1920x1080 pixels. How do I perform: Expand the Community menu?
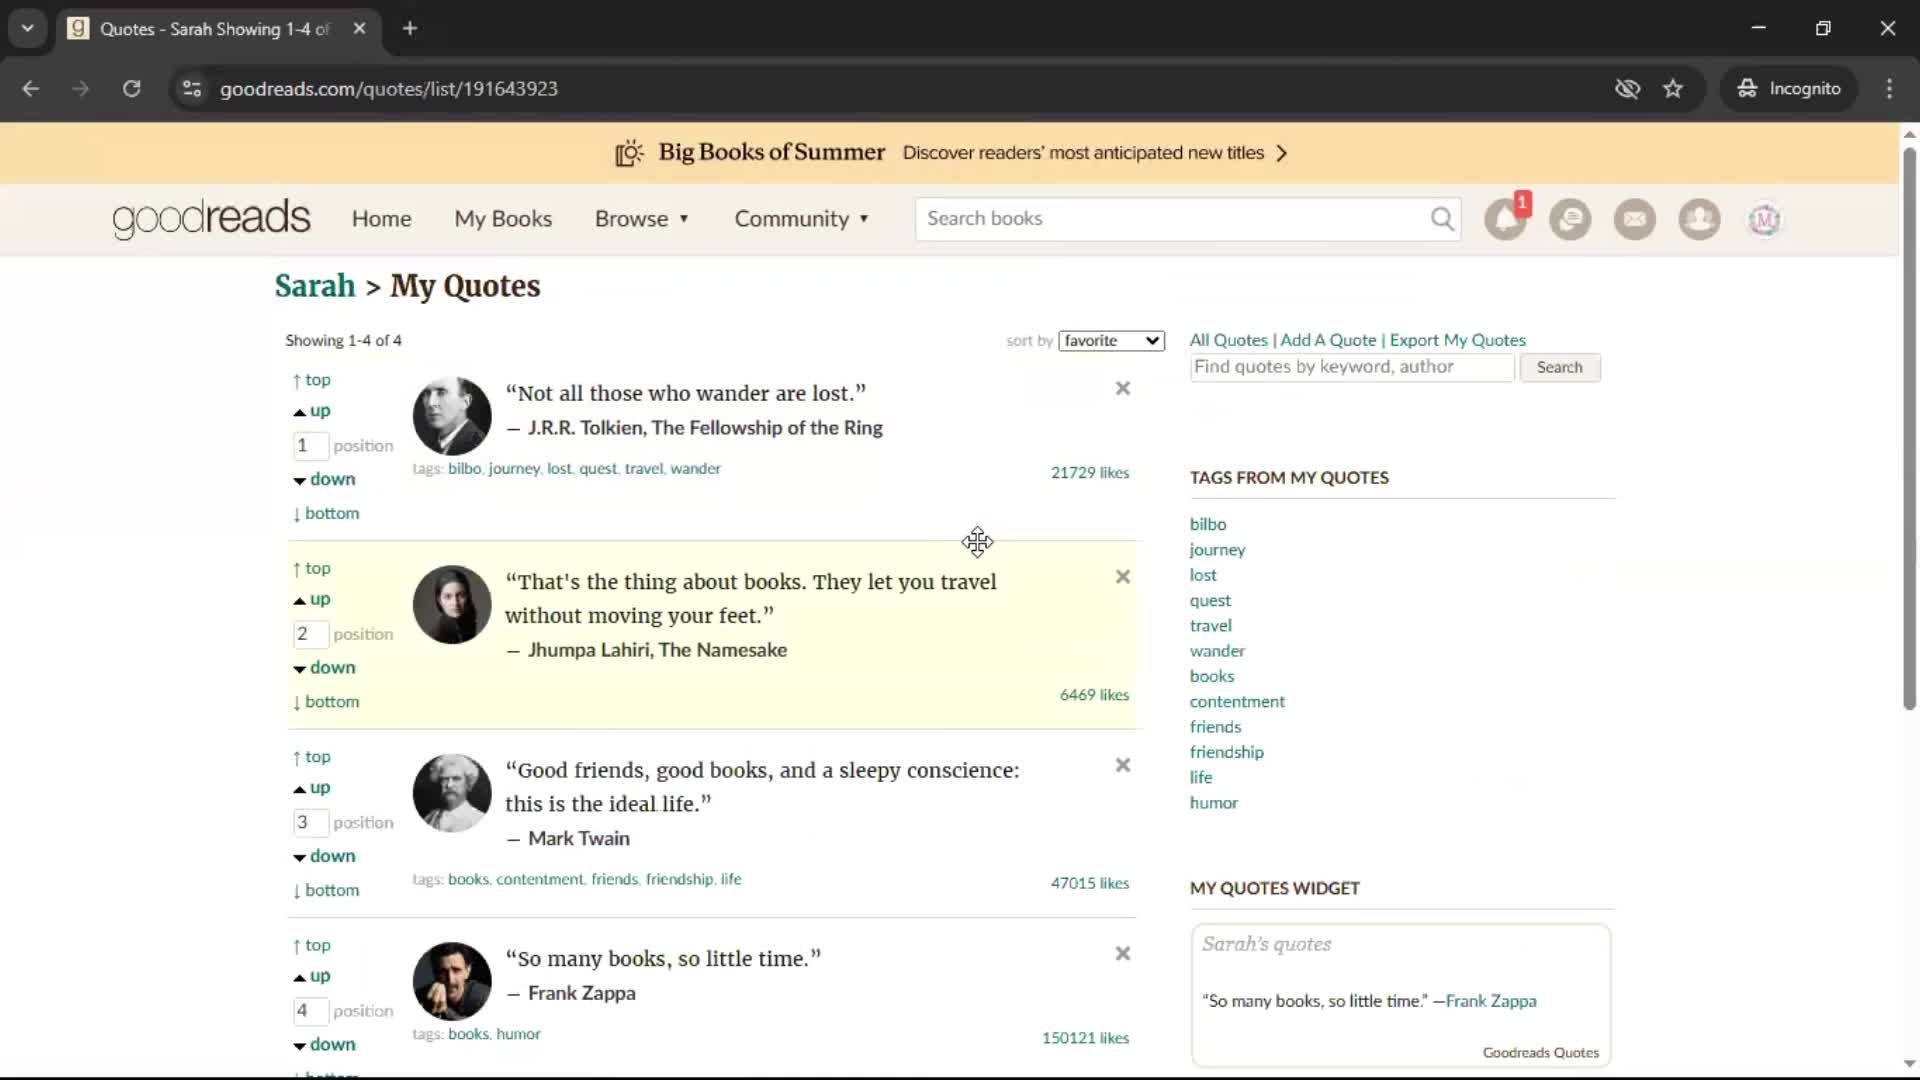click(802, 219)
